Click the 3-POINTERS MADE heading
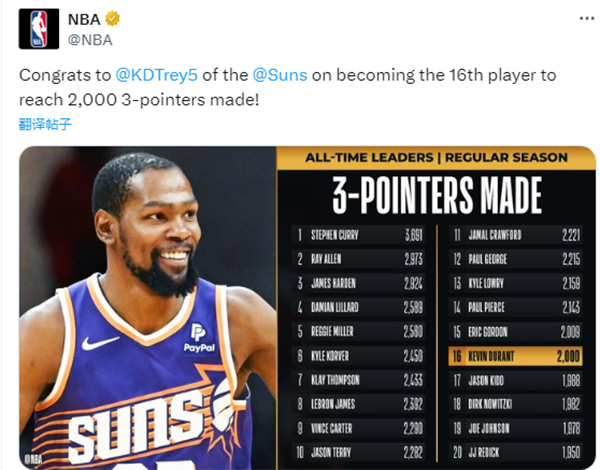 [436, 196]
